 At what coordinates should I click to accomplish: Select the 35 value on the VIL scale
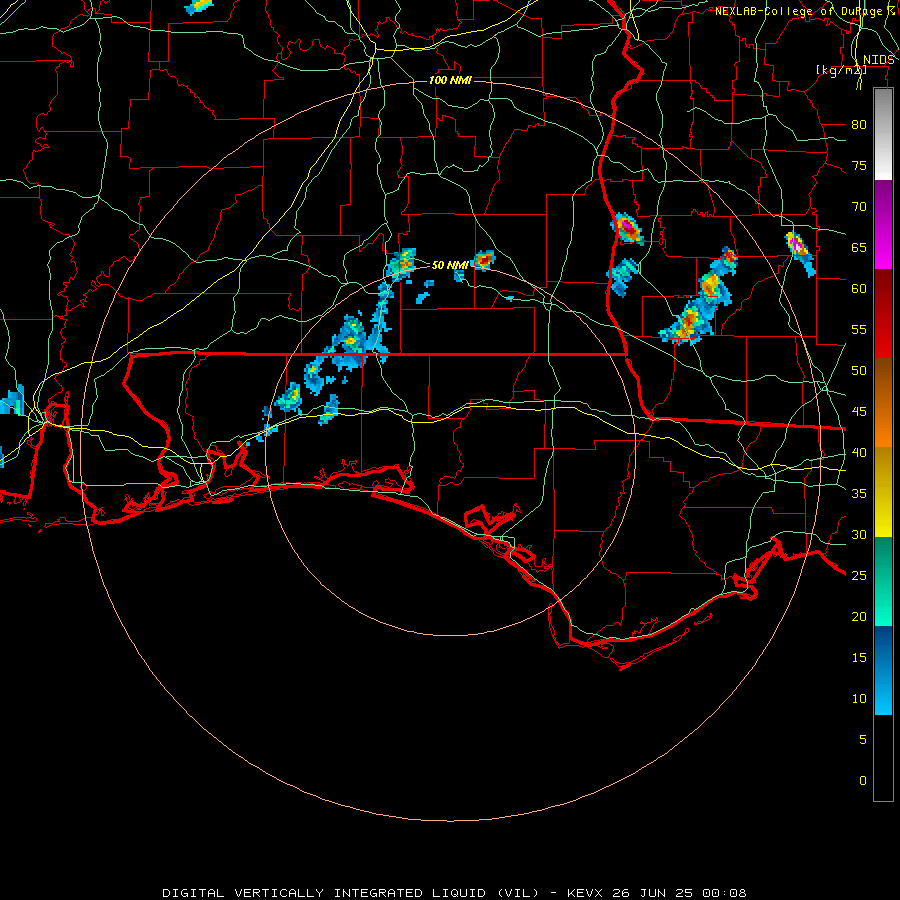point(859,494)
